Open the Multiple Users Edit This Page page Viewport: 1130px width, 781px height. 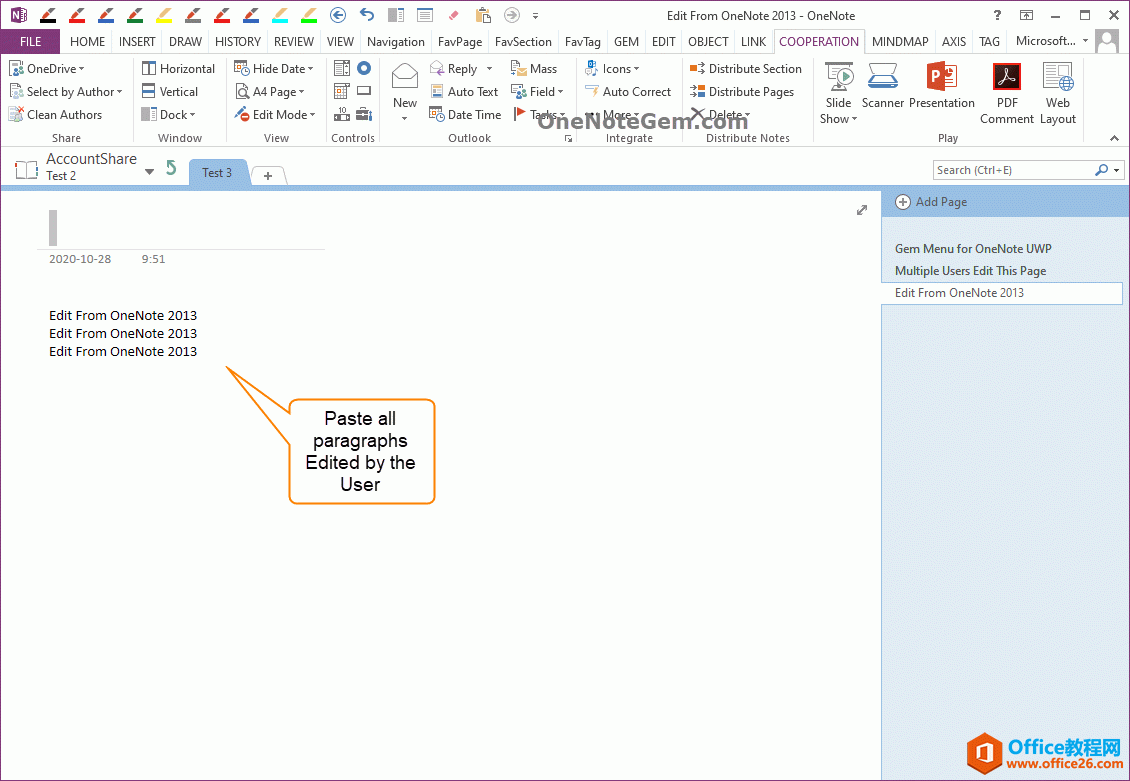coord(970,271)
